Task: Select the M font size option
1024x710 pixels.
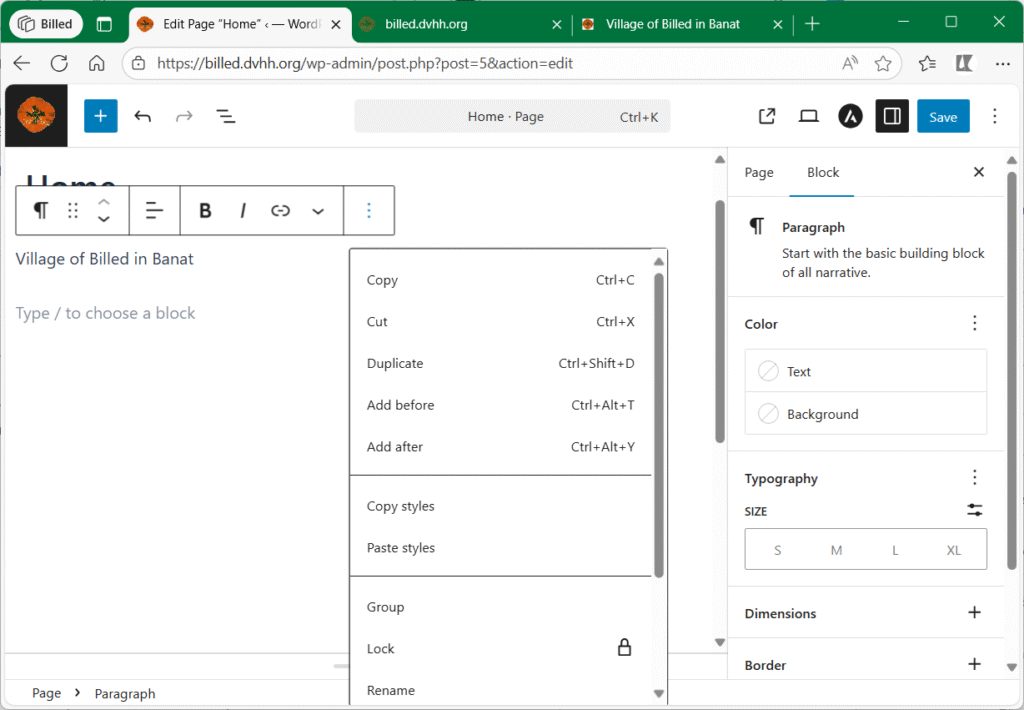Action: 836,550
